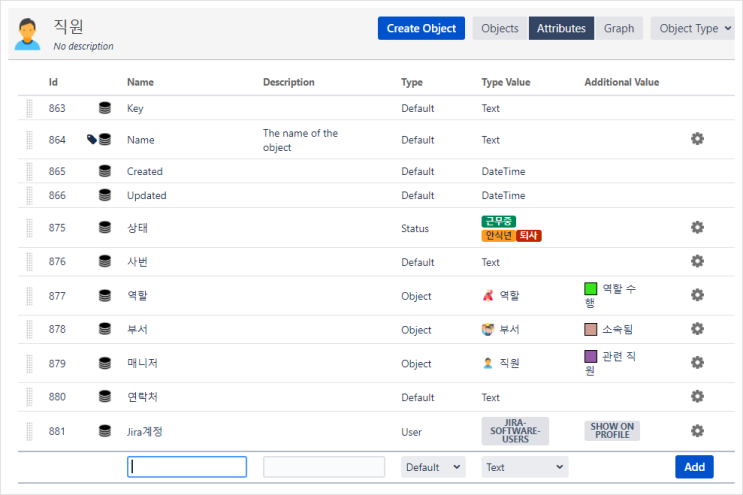Image resolution: width=743 pixels, height=495 pixels.
Task: Click the red 퇴사 status badge
Action: tap(528, 235)
